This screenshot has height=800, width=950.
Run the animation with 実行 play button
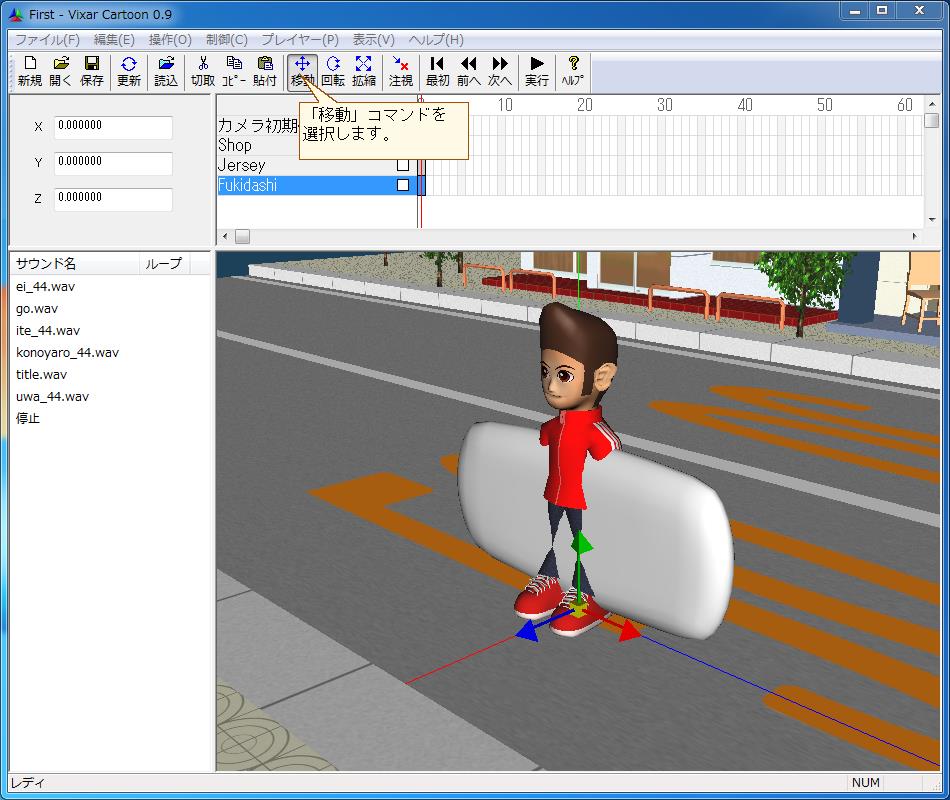pyautogui.click(x=537, y=71)
